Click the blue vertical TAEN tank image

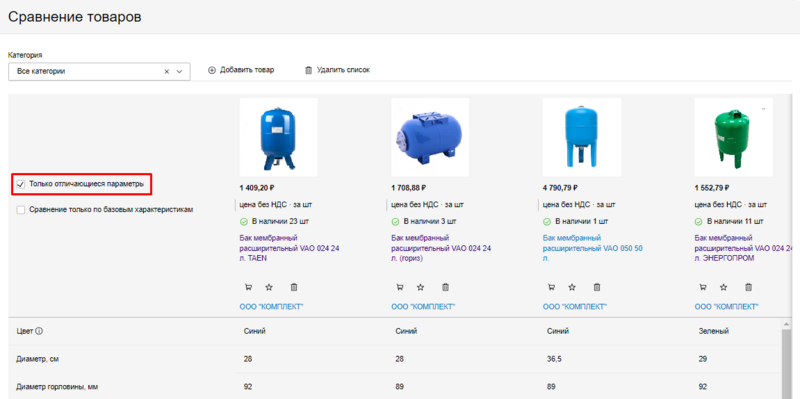[279, 137]
